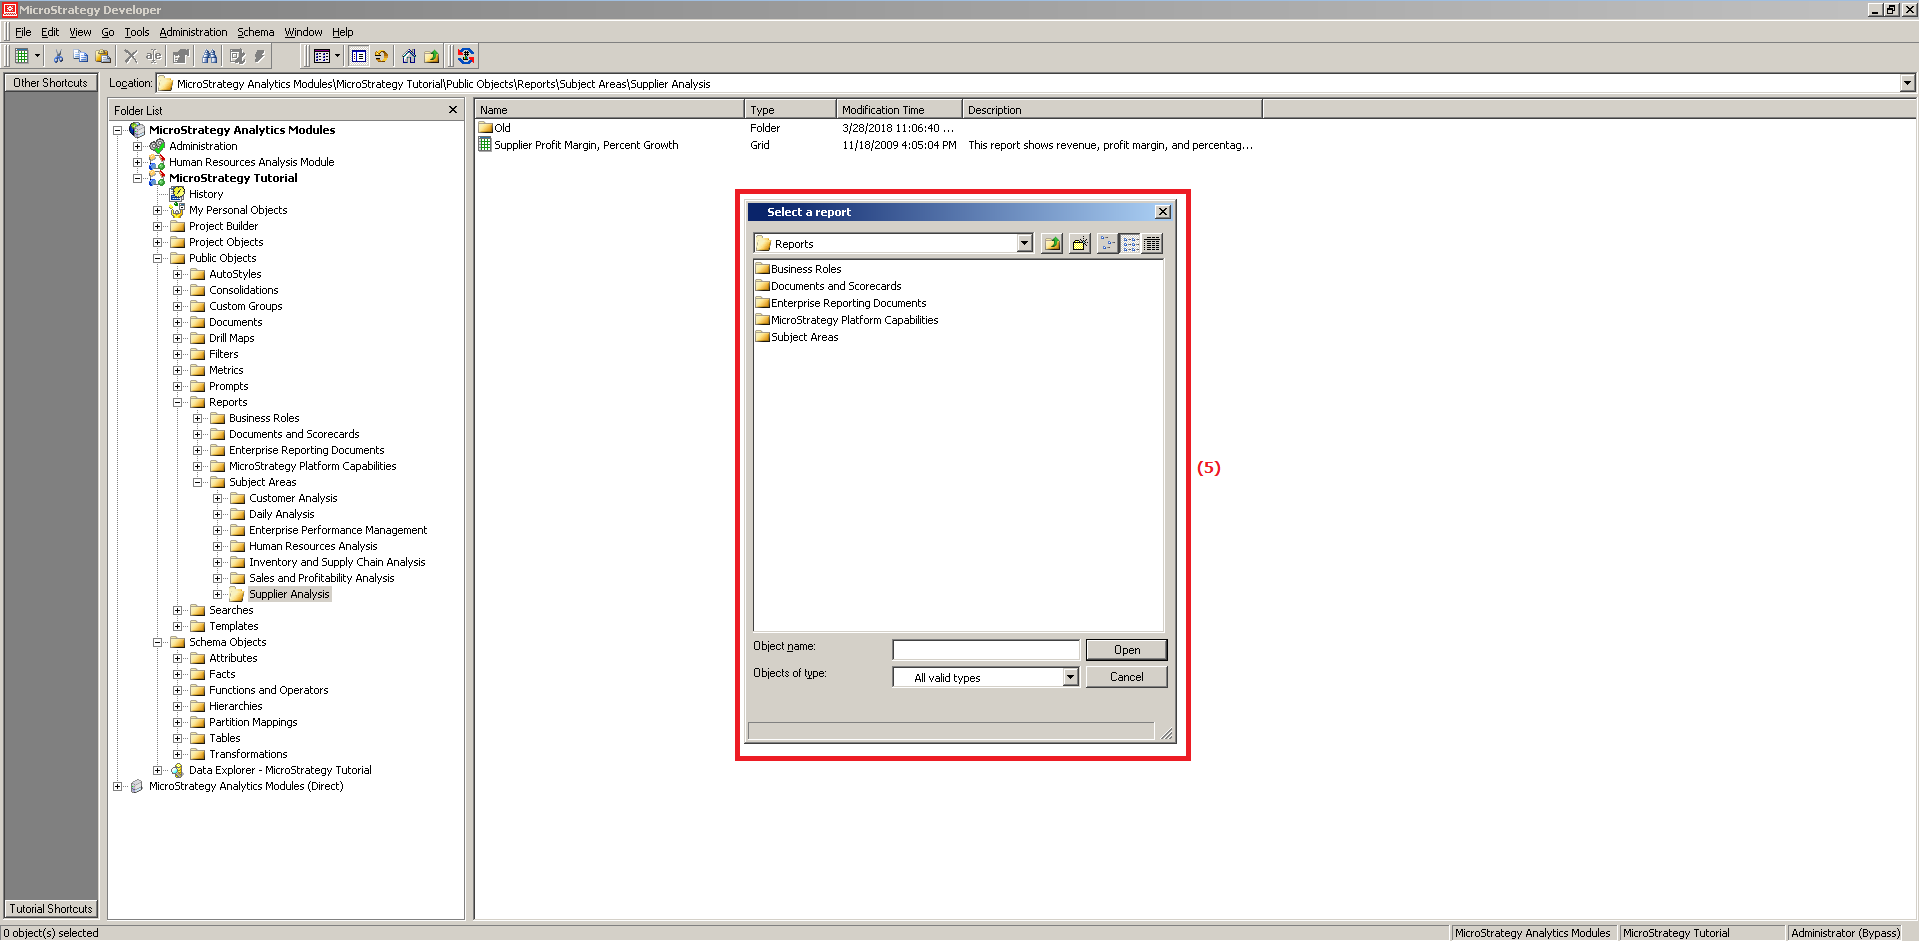Switch dialog to list view
This screenshot has width=1919, height=941.
1130,244
